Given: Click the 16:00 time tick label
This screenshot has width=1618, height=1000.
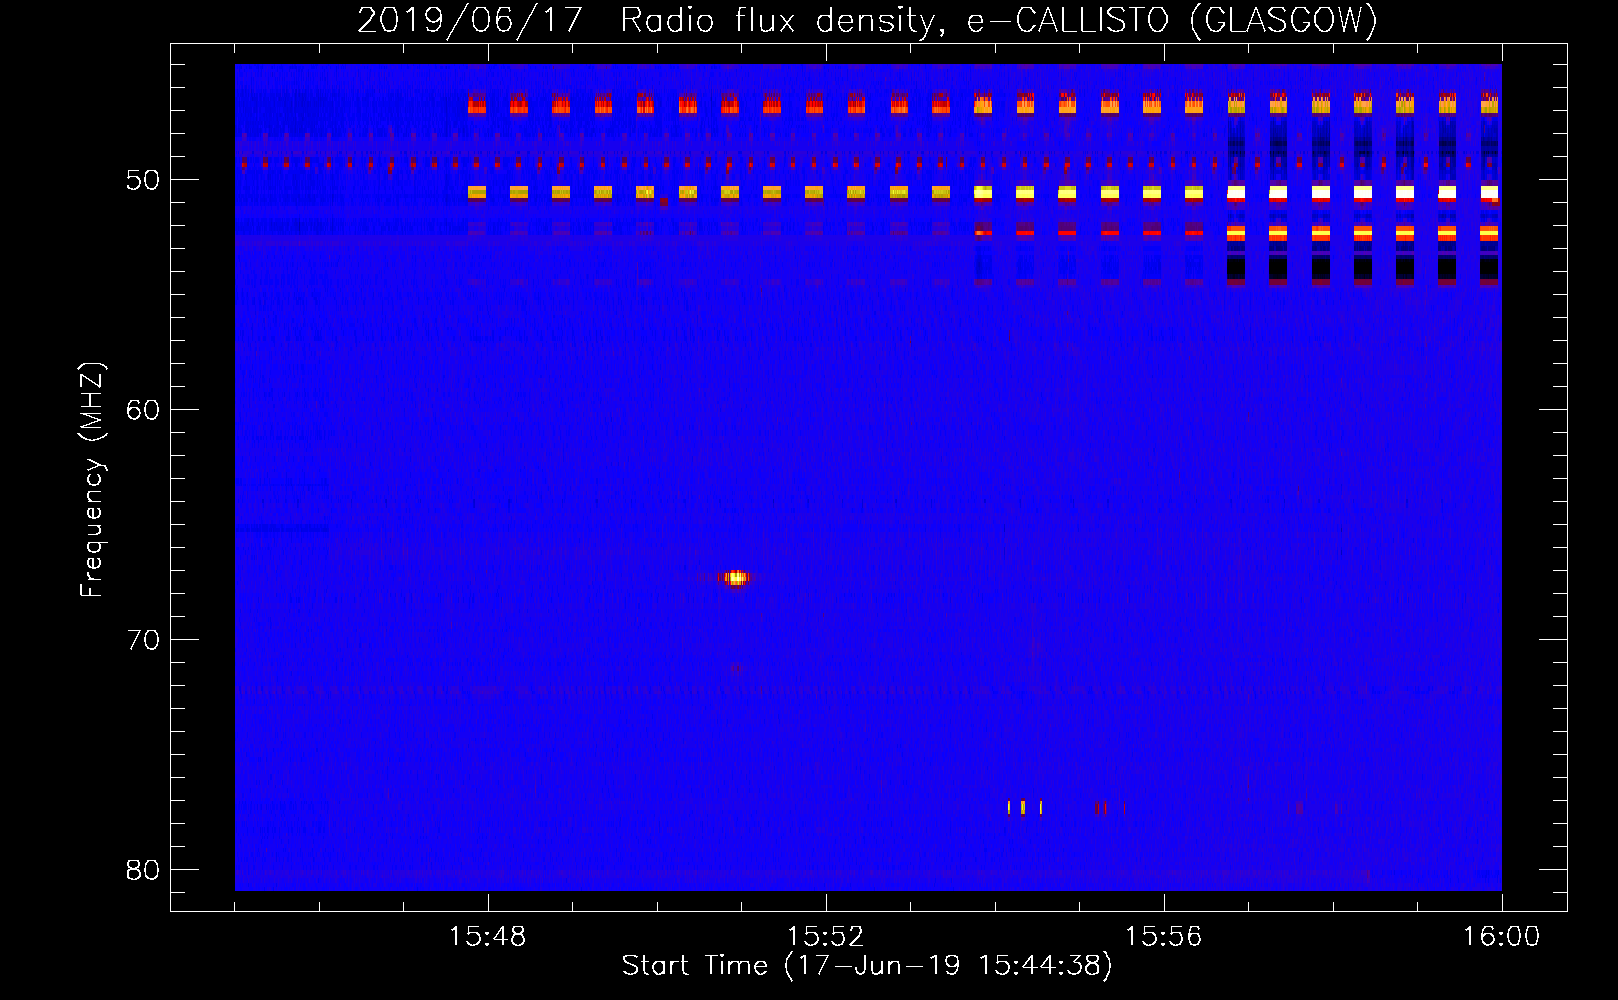Looking at the screenshot, I should 1501,937.
